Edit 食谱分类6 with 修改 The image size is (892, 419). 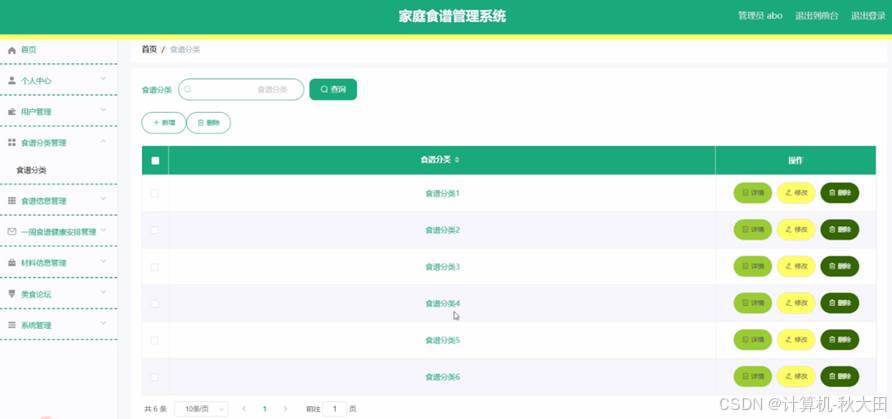[796, 376]
